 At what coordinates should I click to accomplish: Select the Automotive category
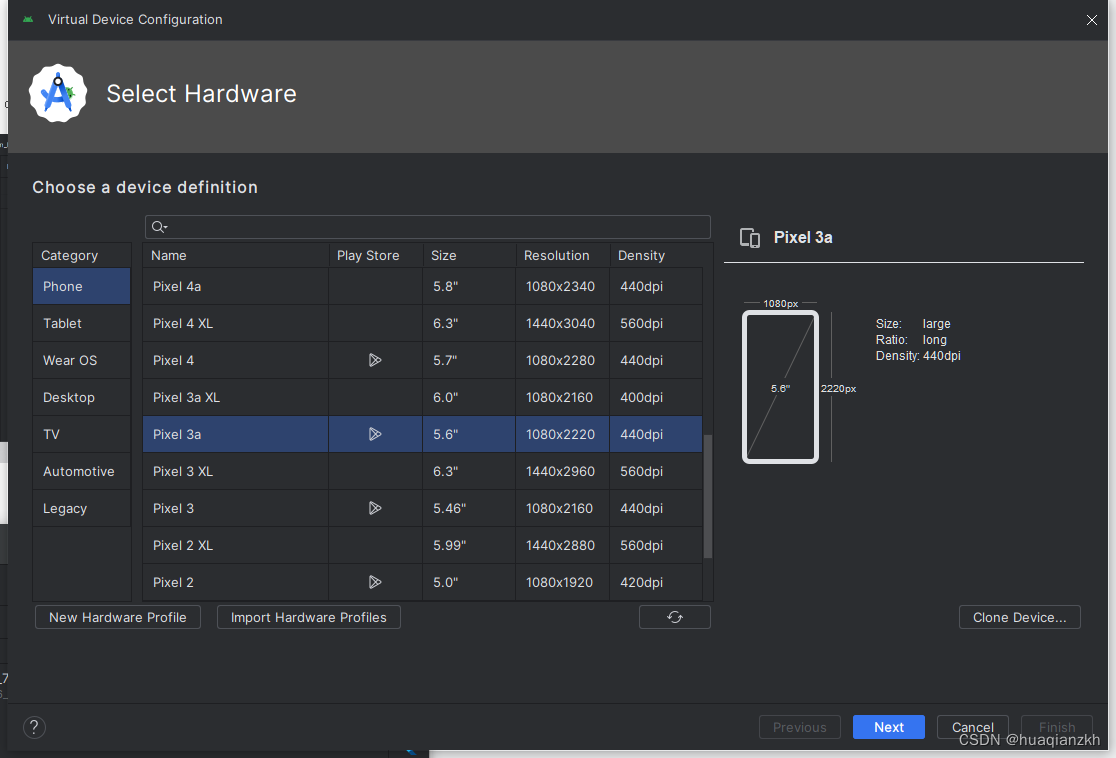point(80,471)
